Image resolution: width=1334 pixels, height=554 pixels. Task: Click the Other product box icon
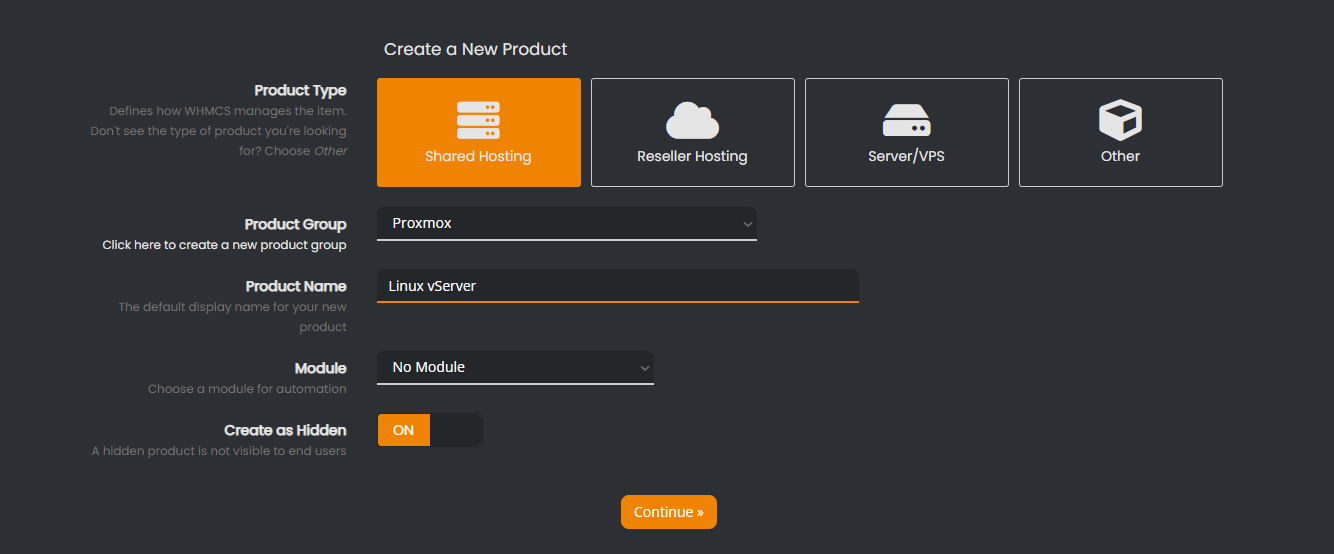pyautogui.click(x=1120, y=120)
